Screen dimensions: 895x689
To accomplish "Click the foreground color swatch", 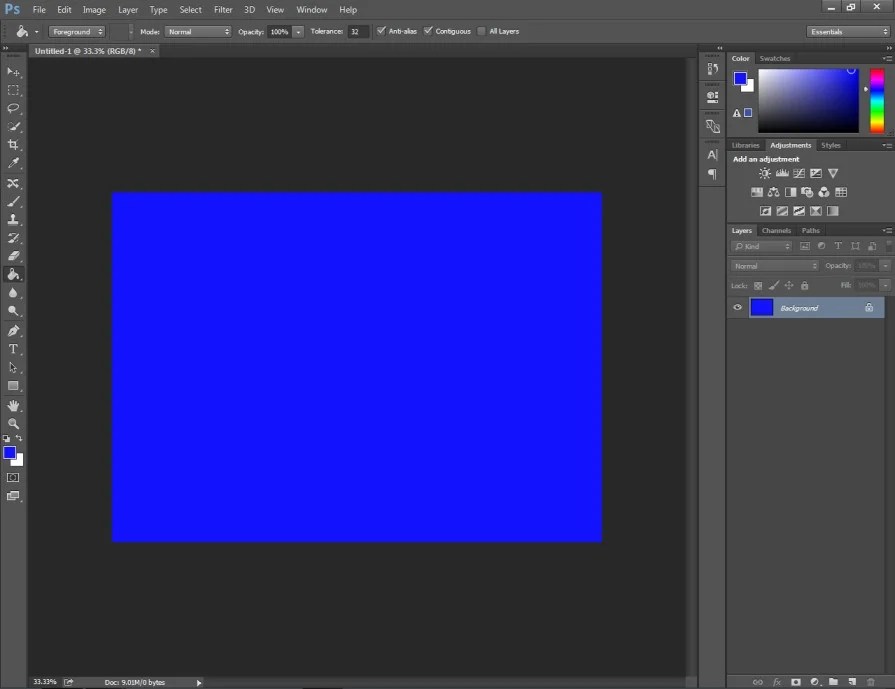I will [10, 453].
